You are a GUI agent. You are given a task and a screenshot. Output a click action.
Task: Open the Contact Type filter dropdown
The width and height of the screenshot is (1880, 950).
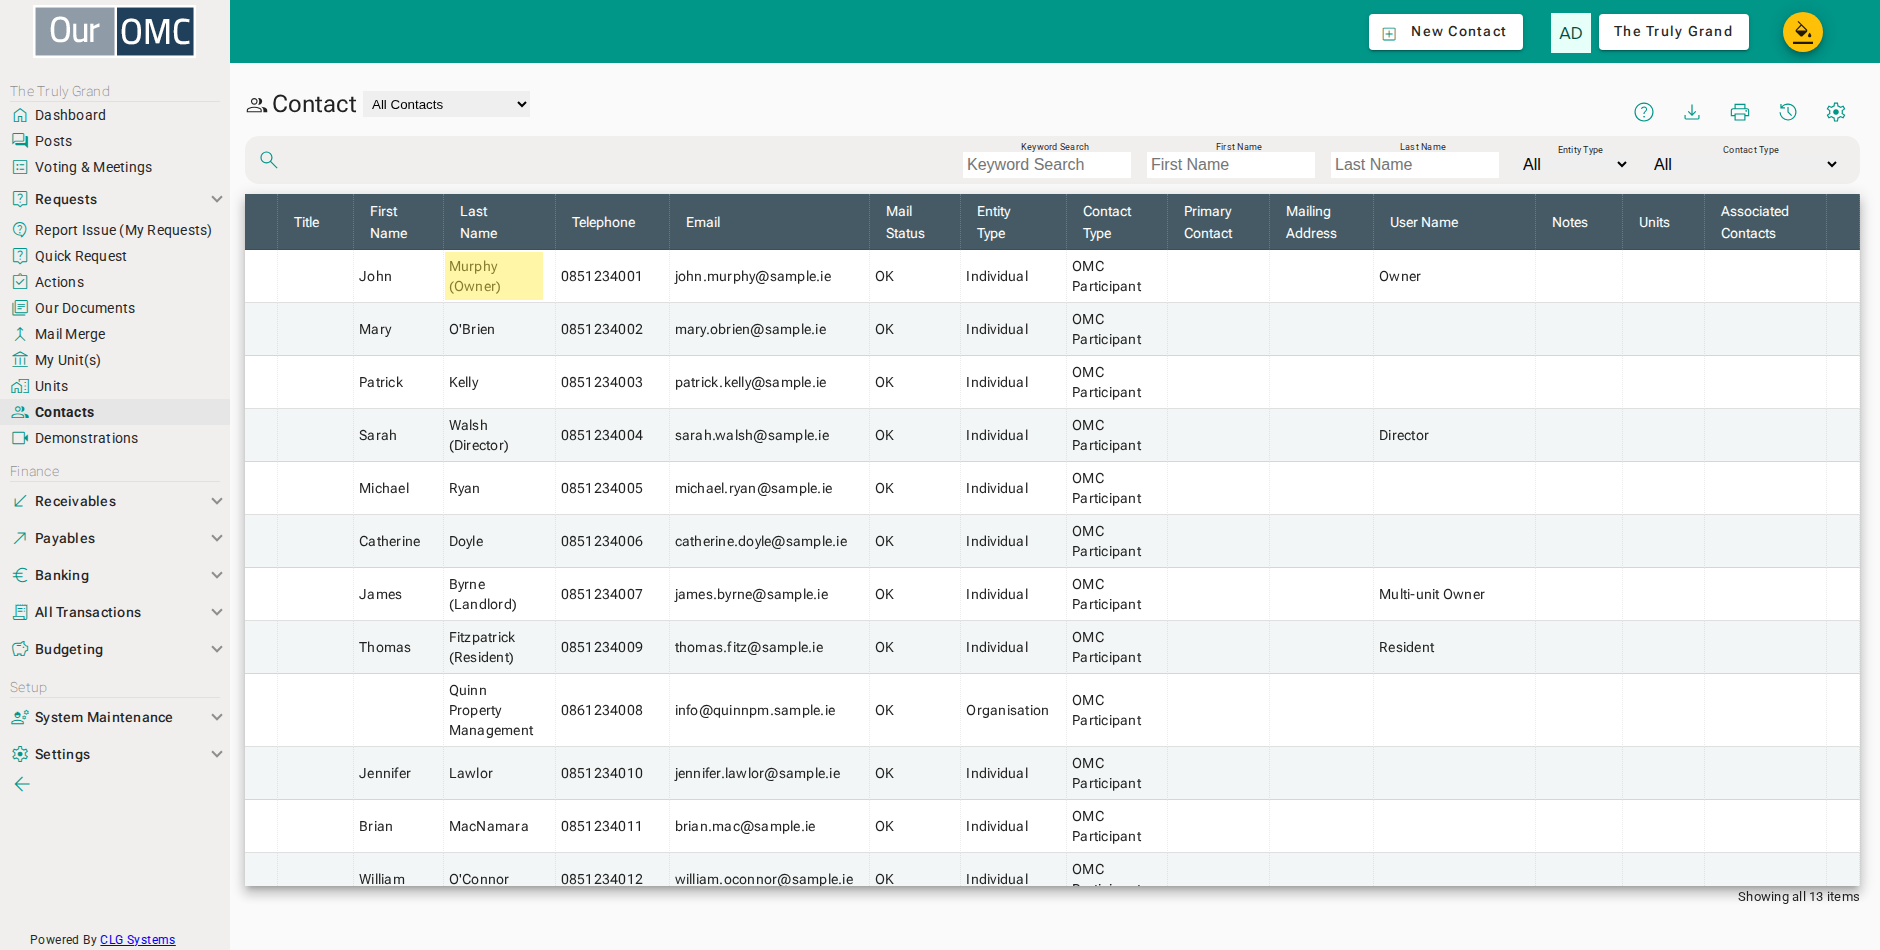pyautogui.click(x=1745, y=164)
